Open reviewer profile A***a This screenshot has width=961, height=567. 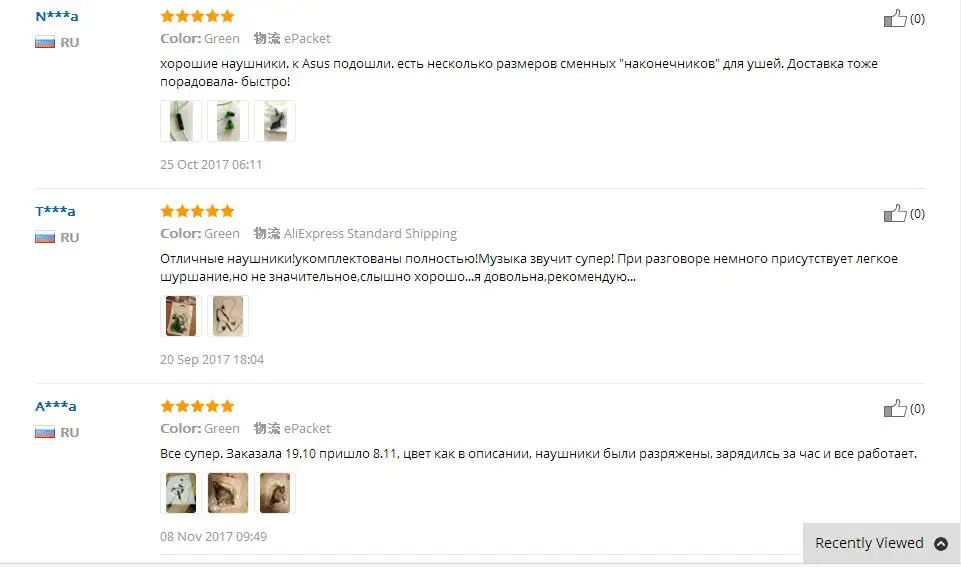coord(55,406)
